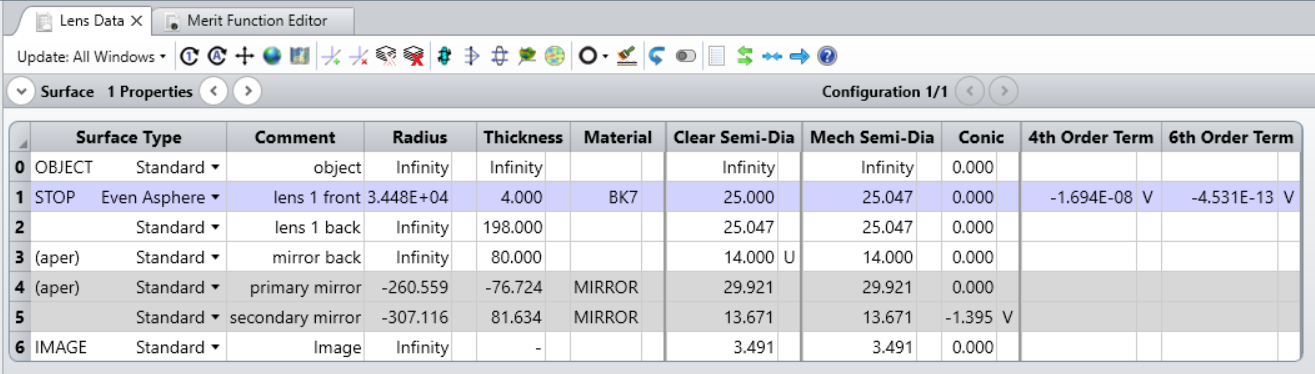Click the black circle aperture icon

coord(588,57)
